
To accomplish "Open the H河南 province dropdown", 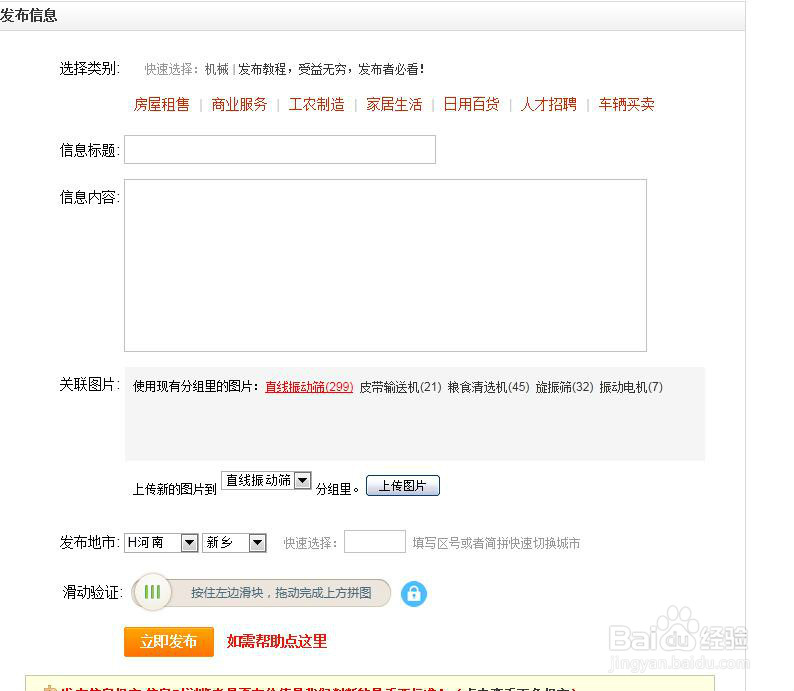I will [161, 543].
